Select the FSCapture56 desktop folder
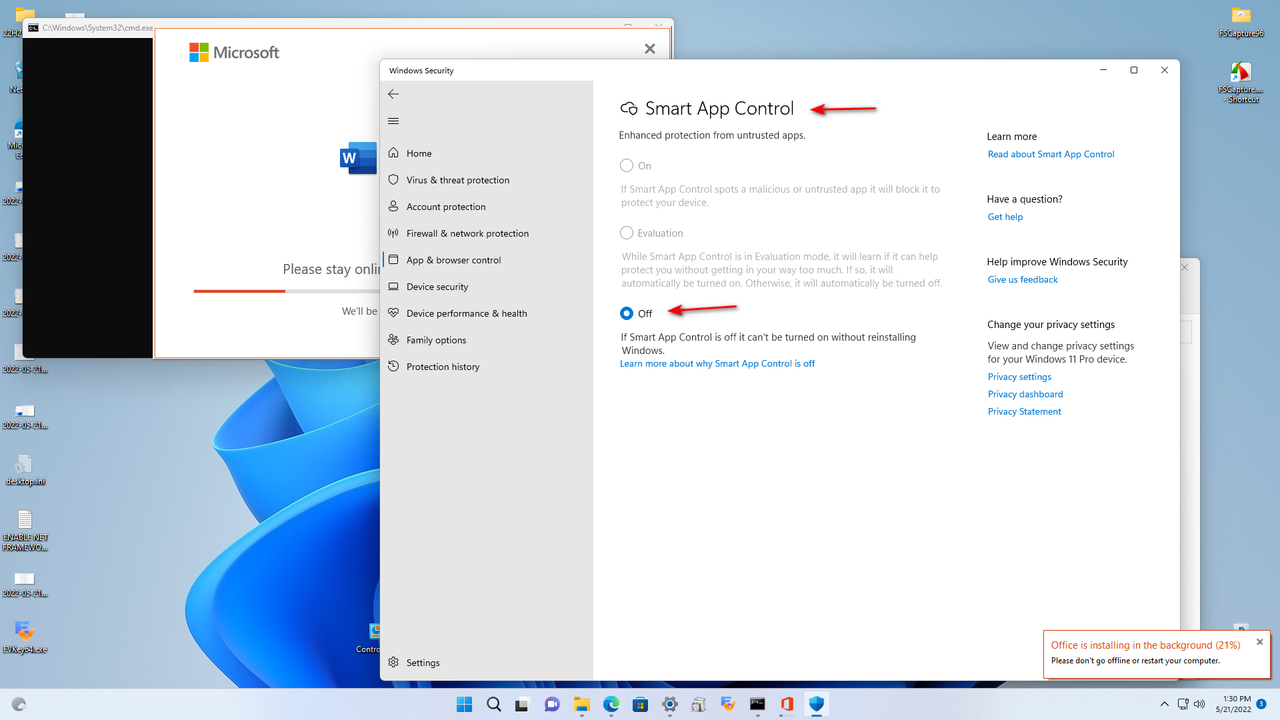This screenshot has width=1280, height=720. pos(1241,22)
